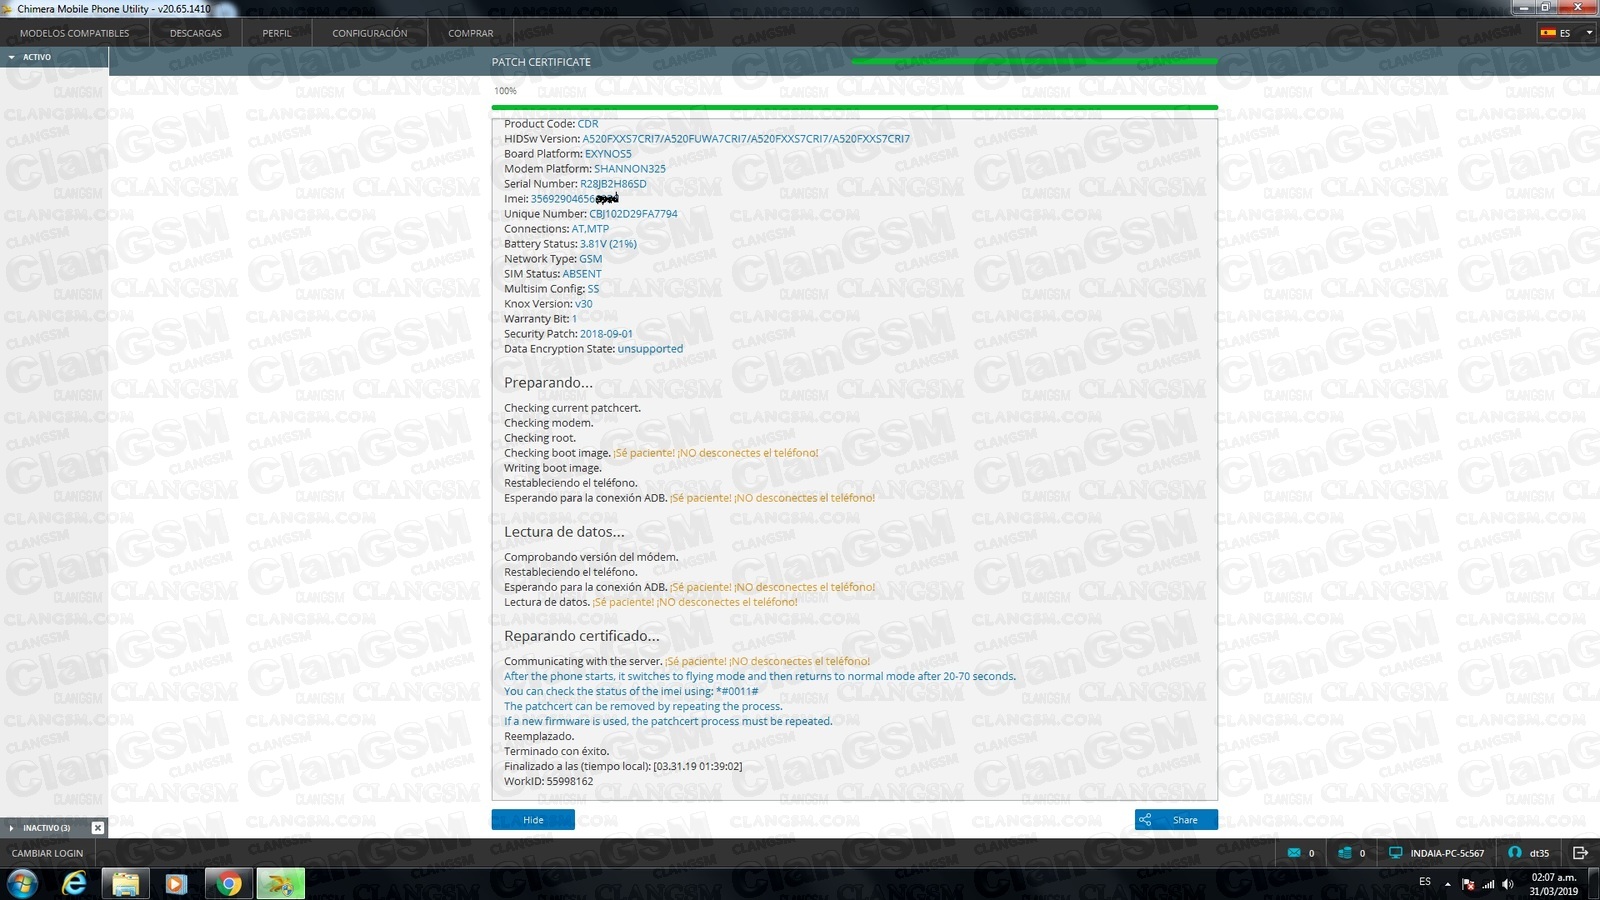
Task: Click the INDAIA-PC-5c567 computer name
Action: click(x=1447, y=853)
